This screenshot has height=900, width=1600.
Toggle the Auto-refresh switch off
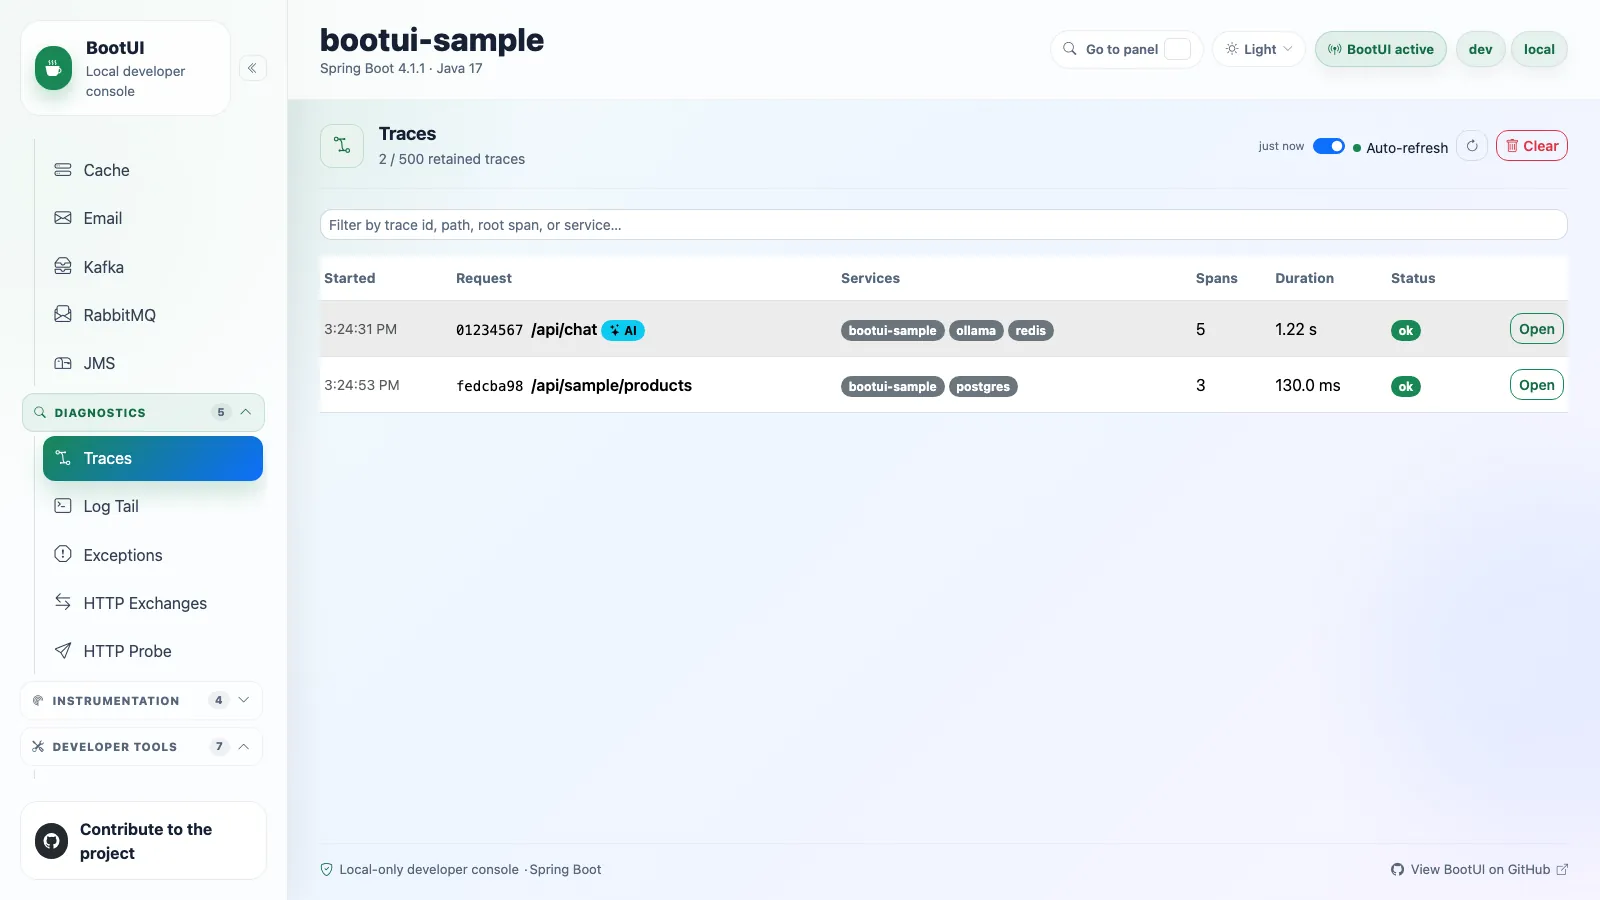1329,146
